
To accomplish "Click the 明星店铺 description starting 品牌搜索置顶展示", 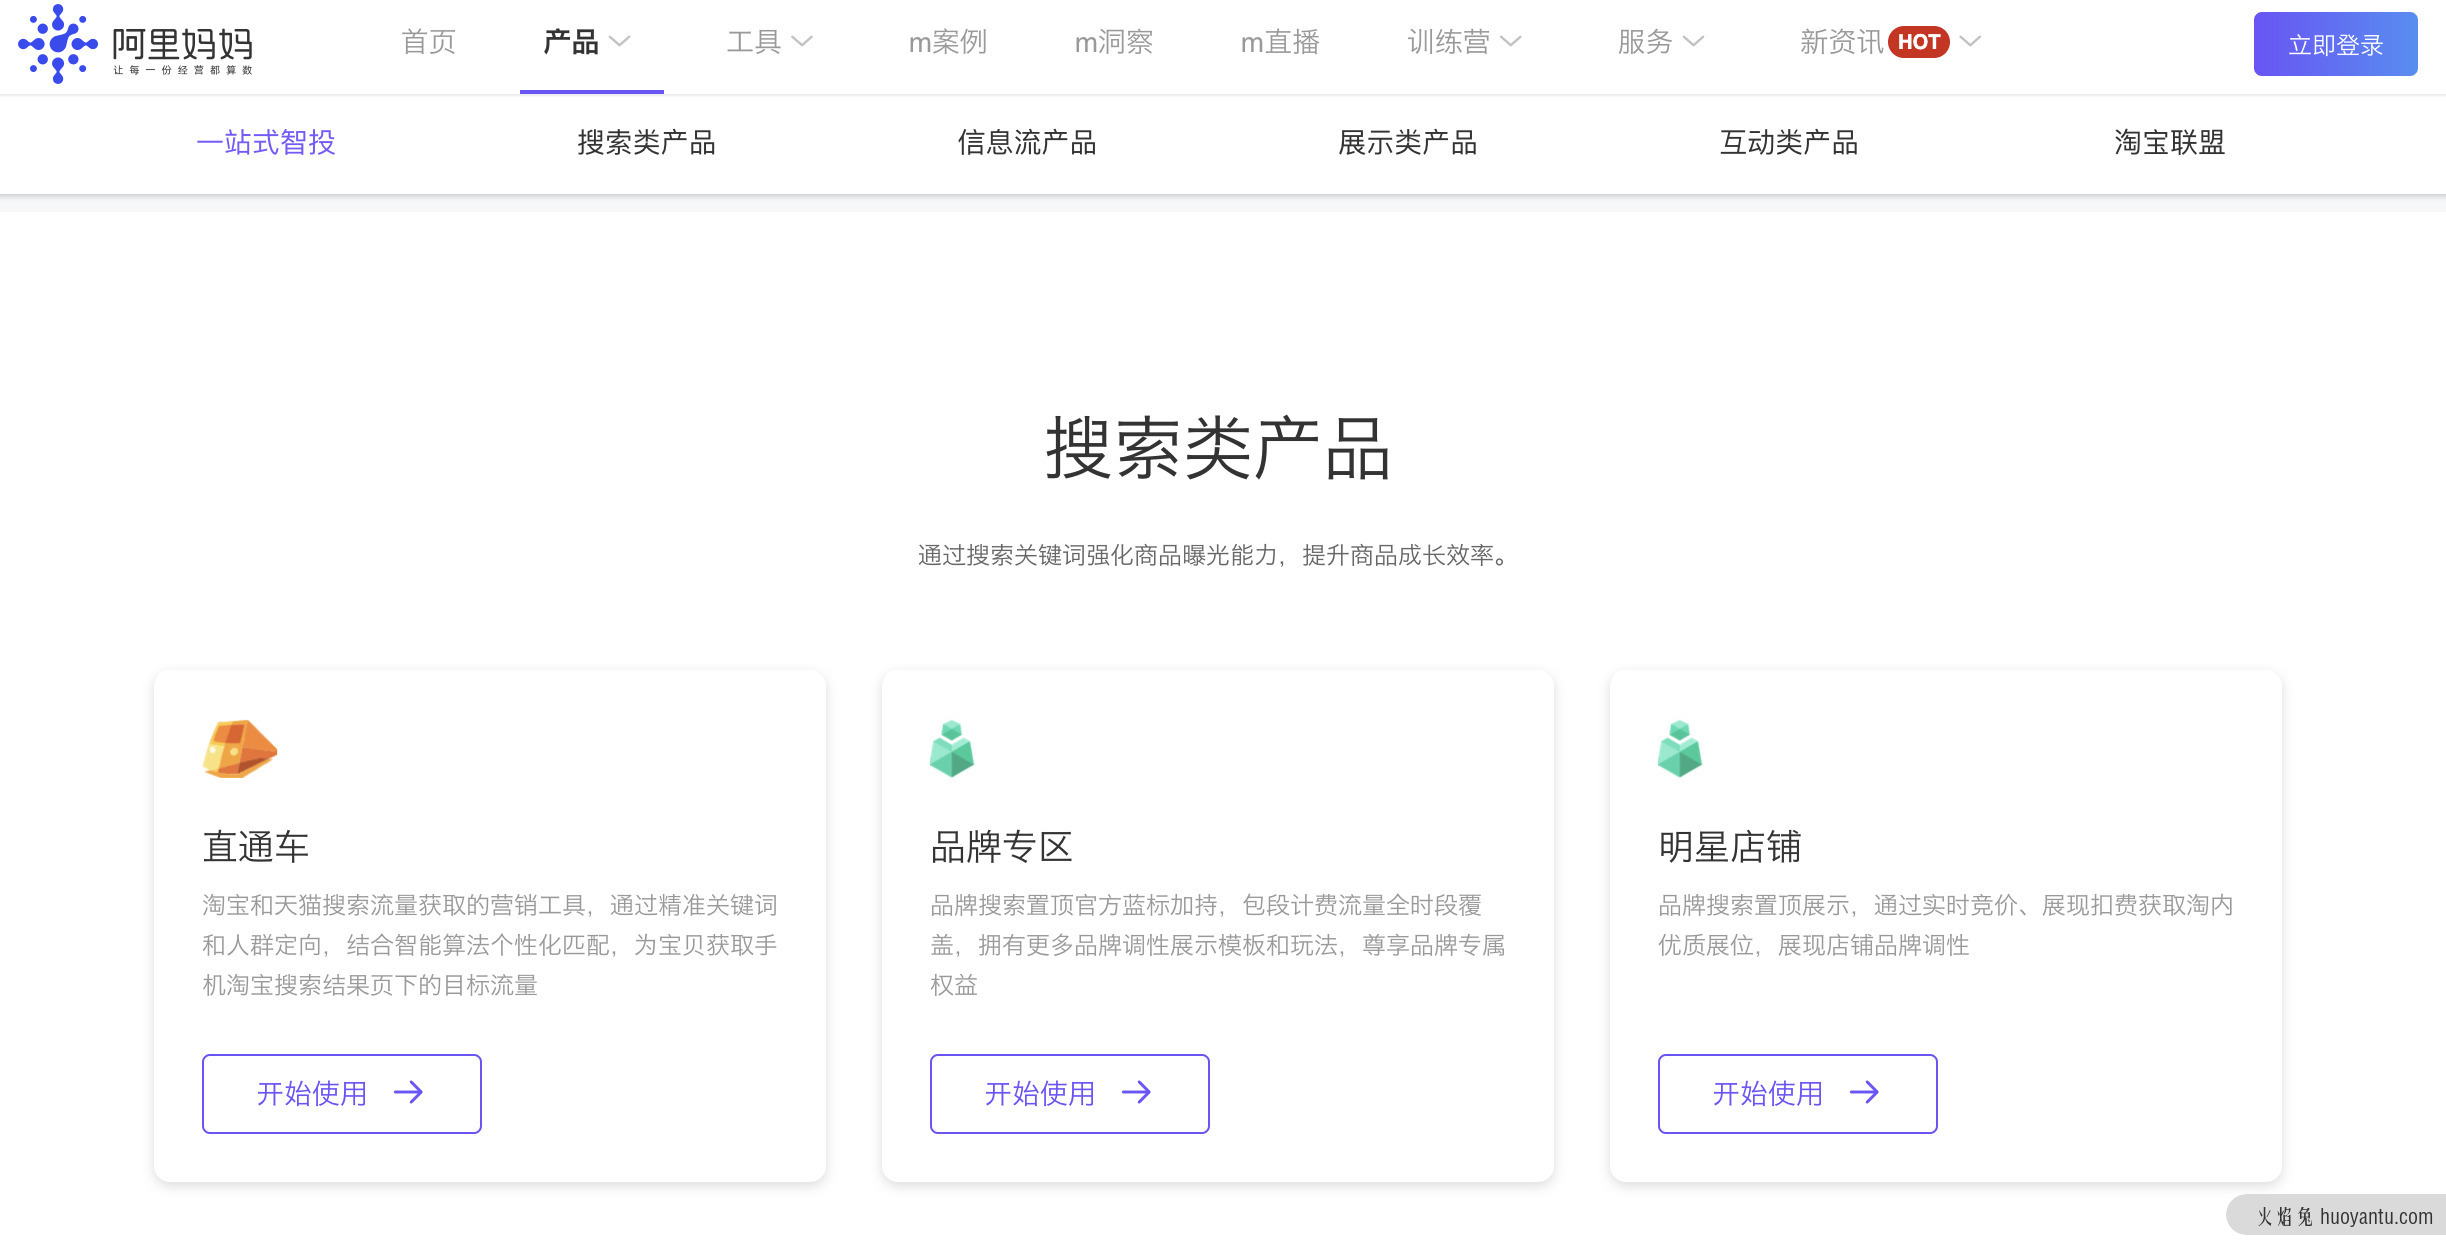I will click(1946, 925).
